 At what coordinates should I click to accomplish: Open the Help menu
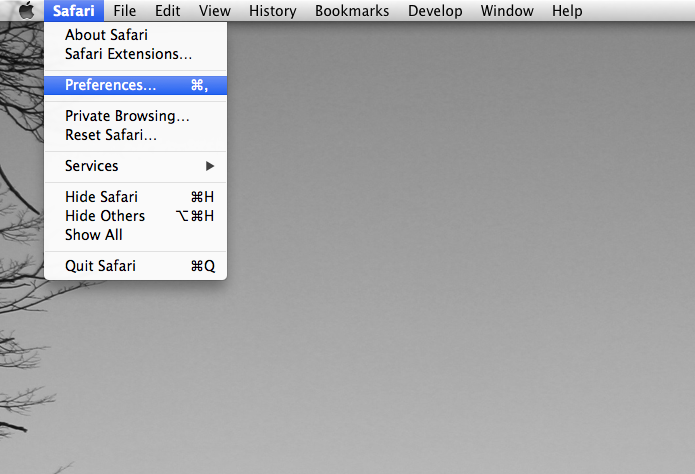[567, 10]
